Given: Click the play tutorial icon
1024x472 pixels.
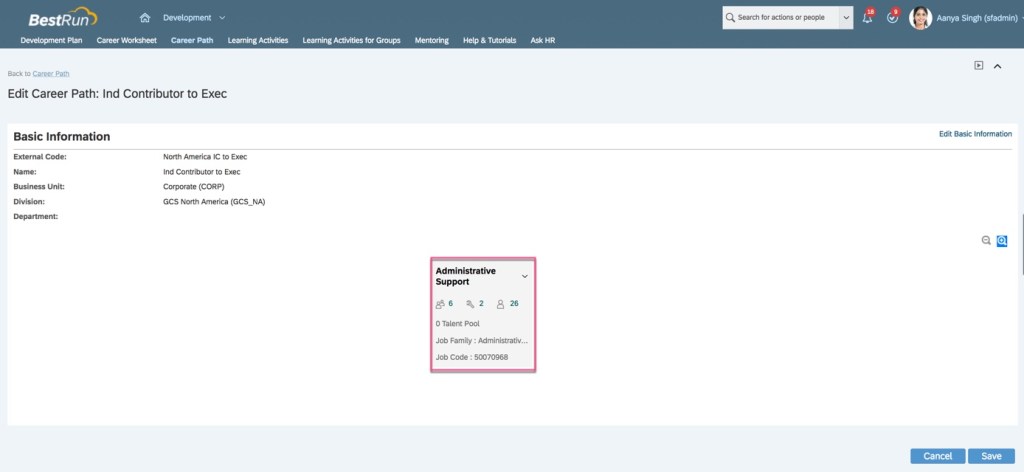Looking at the screenshot, I should 979,66.
